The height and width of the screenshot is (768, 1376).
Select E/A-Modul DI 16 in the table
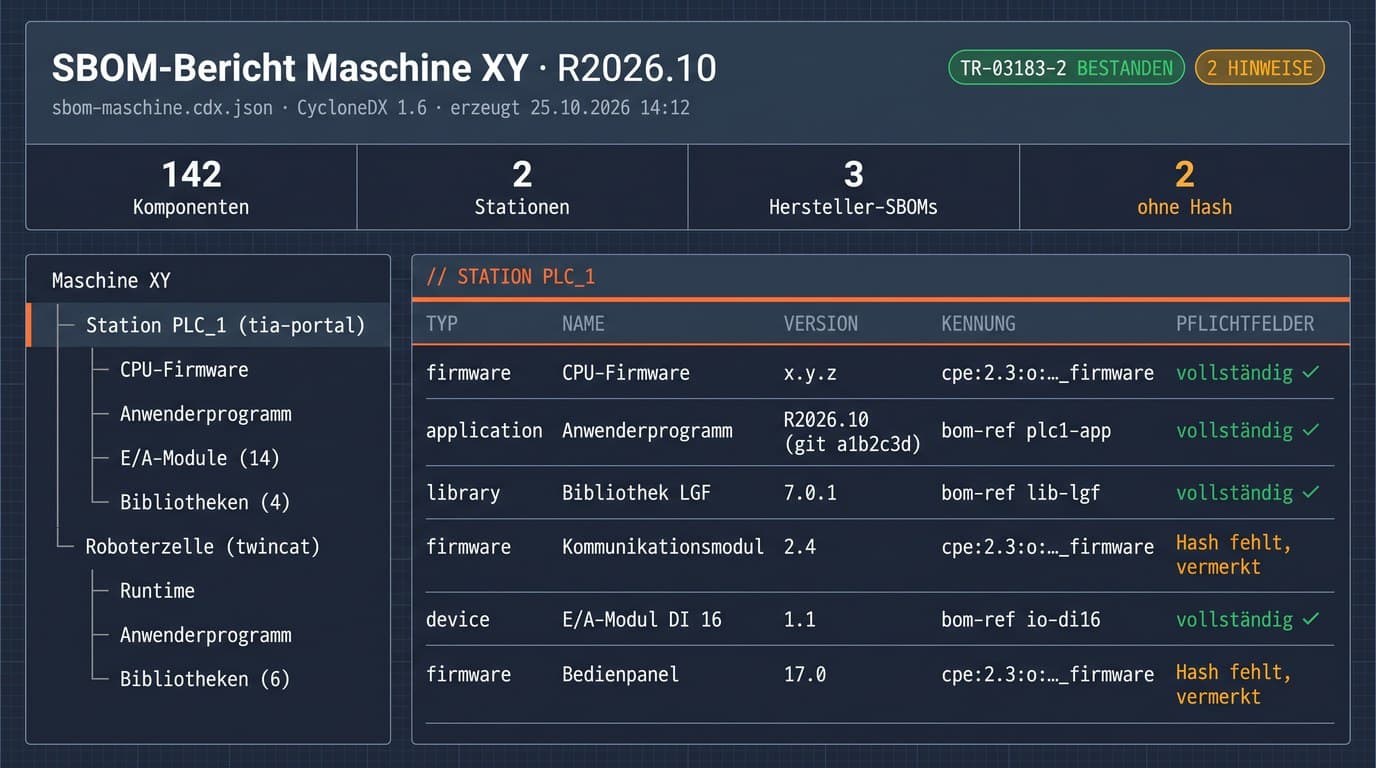click(x=641, y=620)
